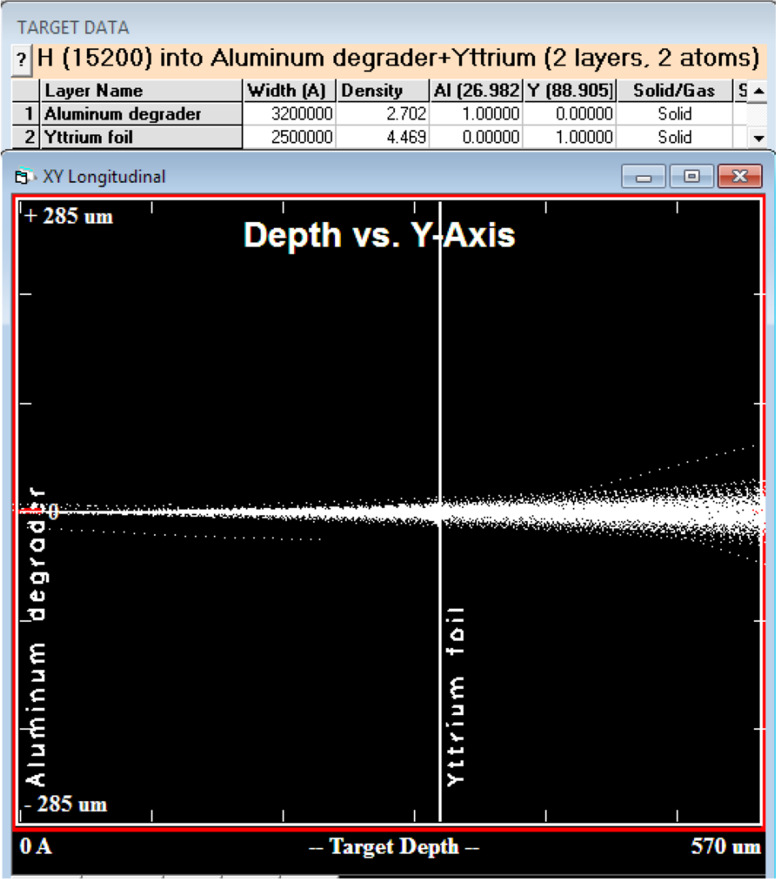Click the H (15200) ion-target title field
The width and height of the screenshot is (776, 879).
pyautogui.click(x=397, y=58)
